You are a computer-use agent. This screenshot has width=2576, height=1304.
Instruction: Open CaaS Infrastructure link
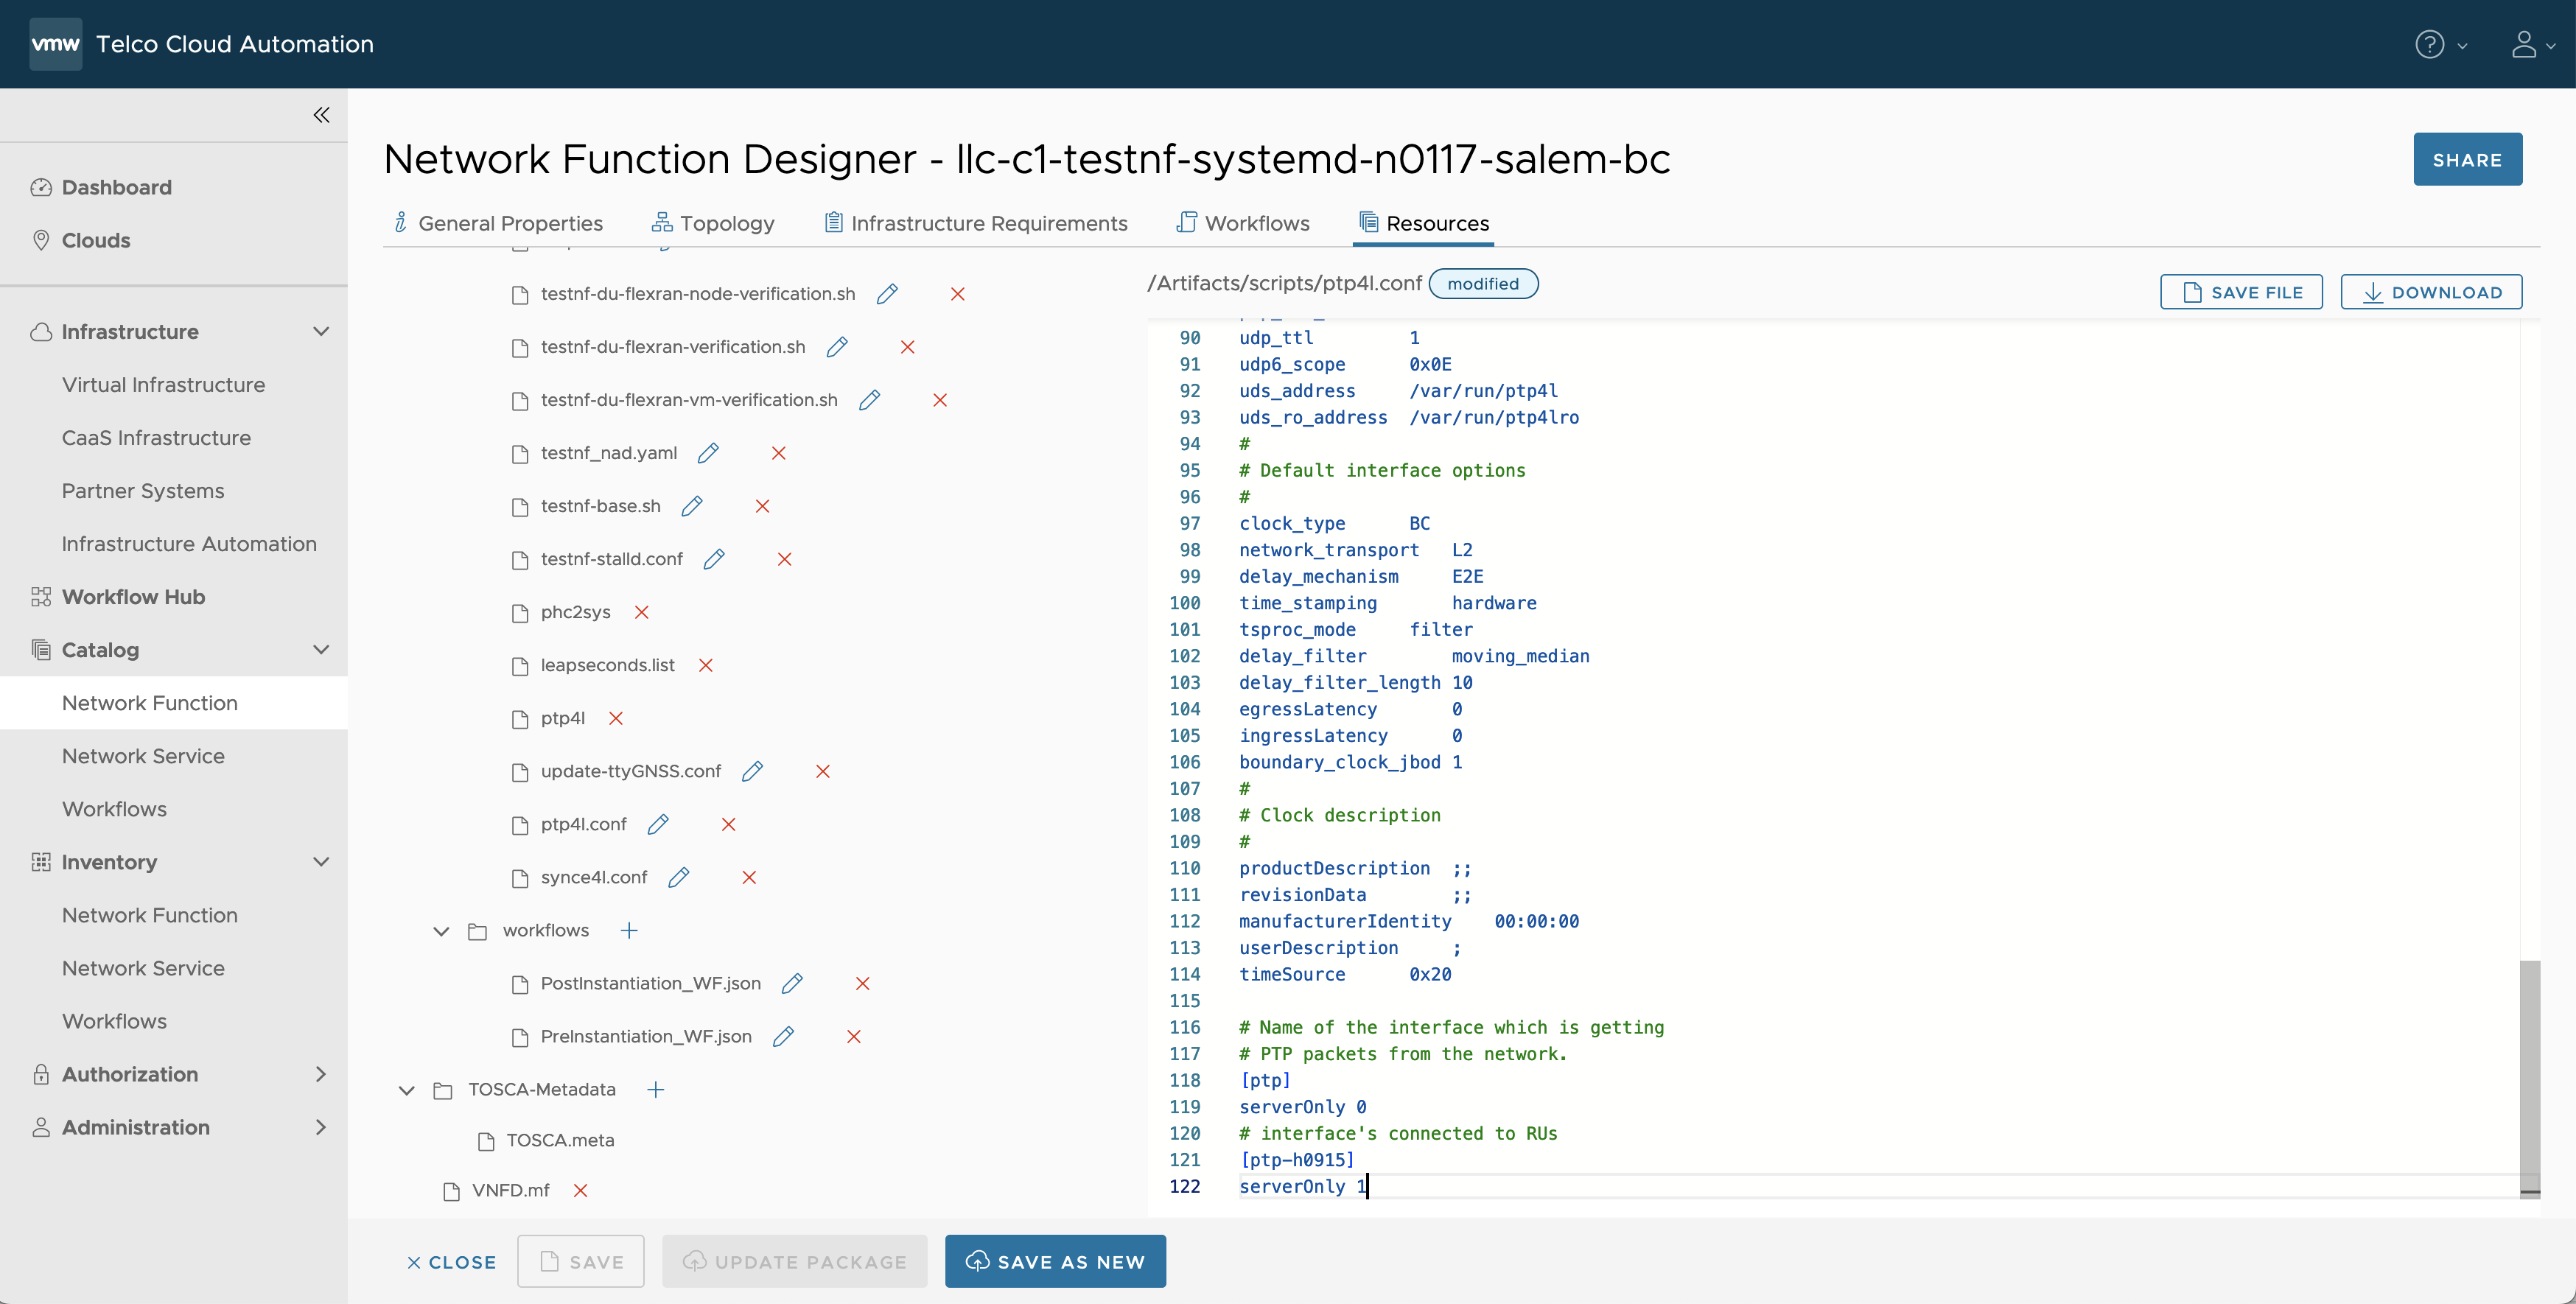(156, 437)
